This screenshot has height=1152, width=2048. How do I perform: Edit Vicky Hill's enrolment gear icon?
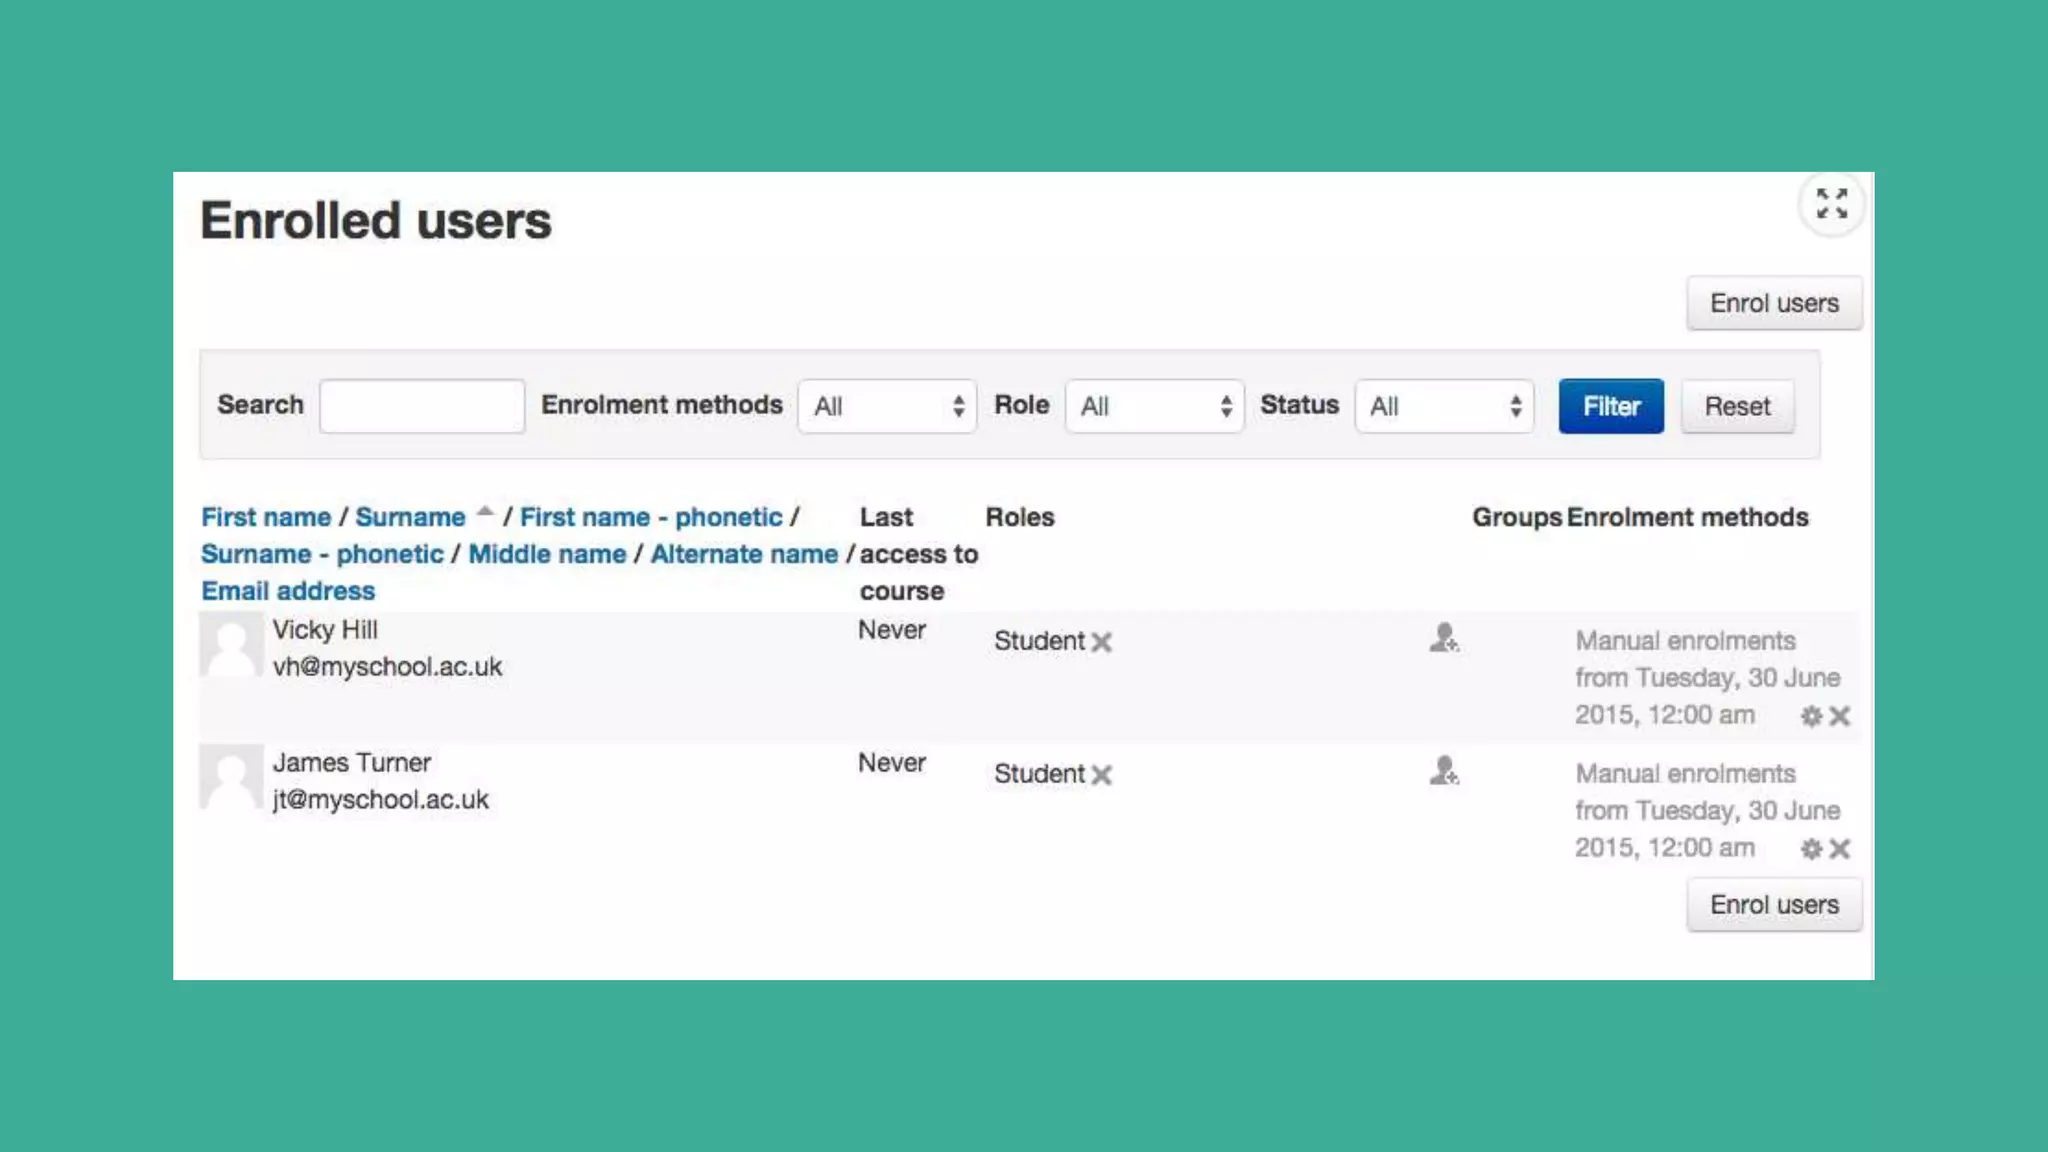pyautogui.click(x=1810, y=716)
